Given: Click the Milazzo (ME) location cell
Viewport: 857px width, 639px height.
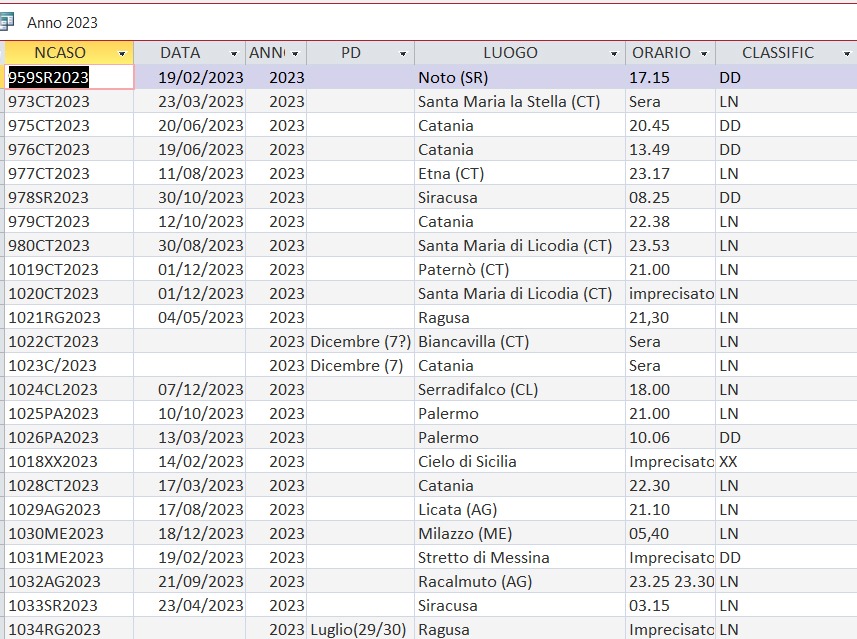Looking at the screenshot, I should (x=520, y=534).
